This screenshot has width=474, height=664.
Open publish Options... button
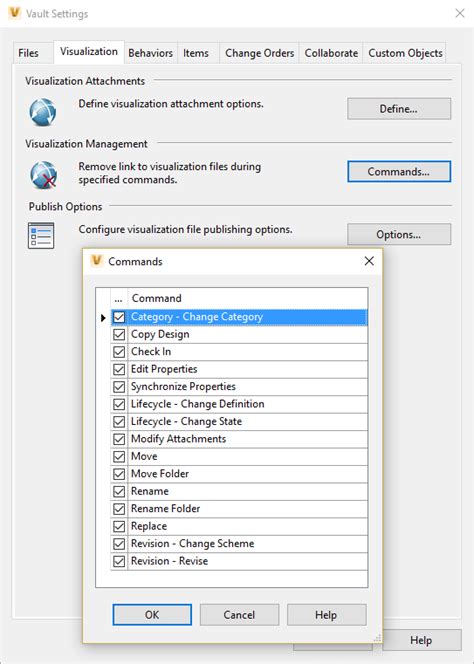tap(399, 234)
